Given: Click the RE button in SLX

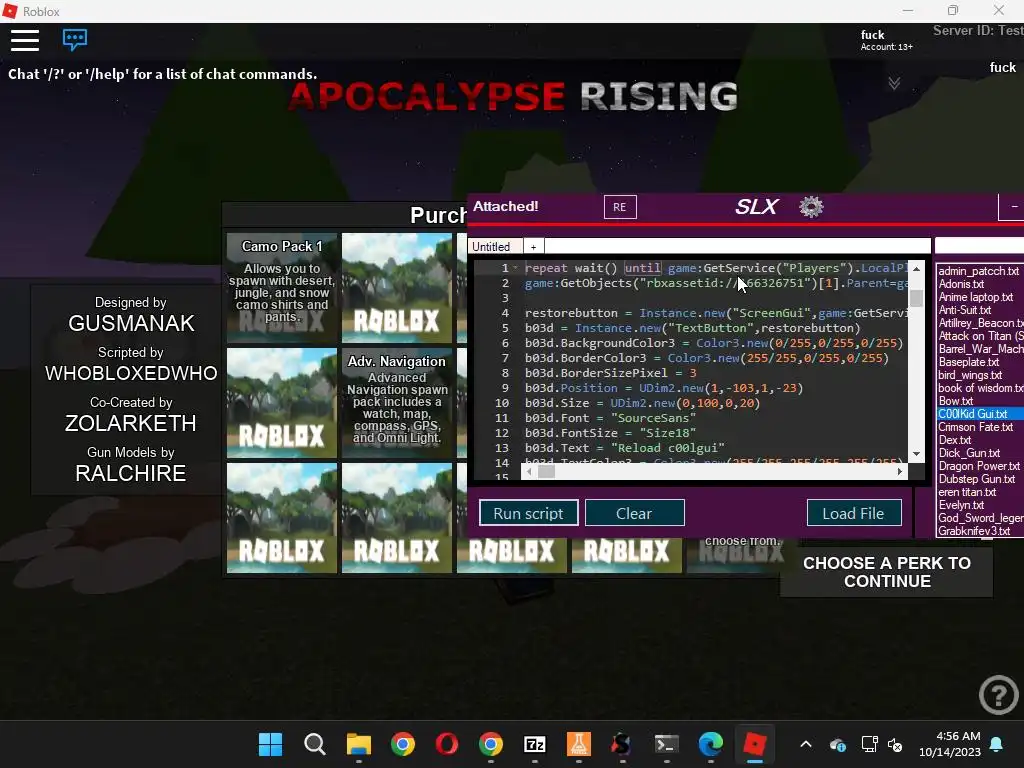Looking at the screenshot, I should point(620,207).
